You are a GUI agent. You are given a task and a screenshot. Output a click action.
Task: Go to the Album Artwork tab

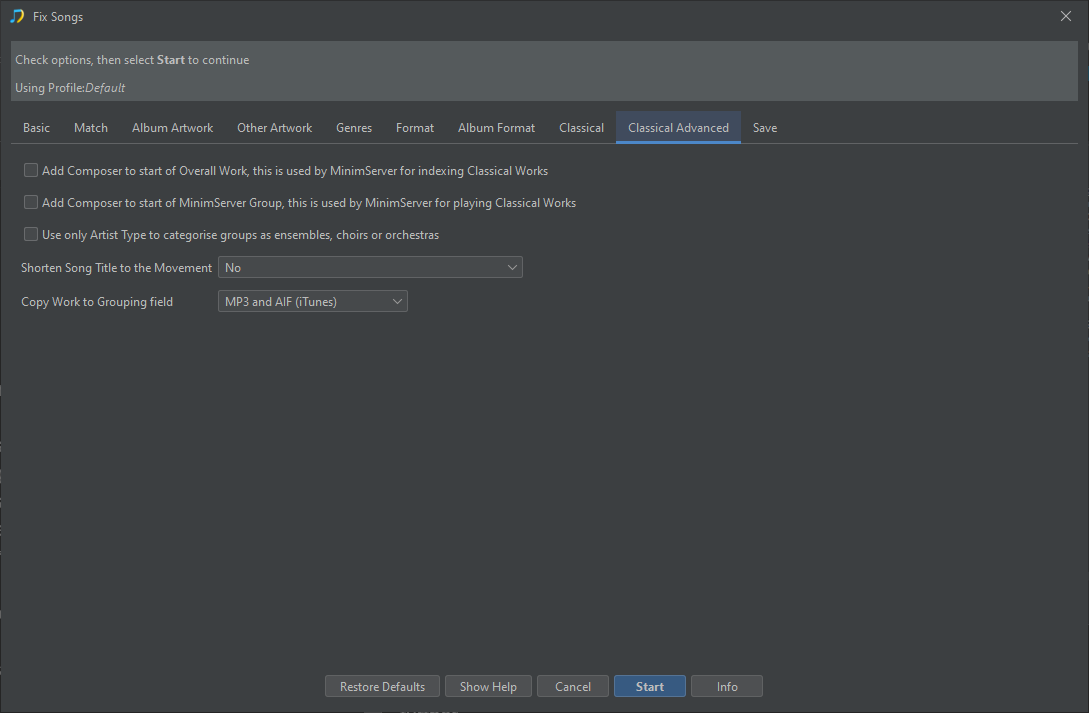[x=172, y=128]
